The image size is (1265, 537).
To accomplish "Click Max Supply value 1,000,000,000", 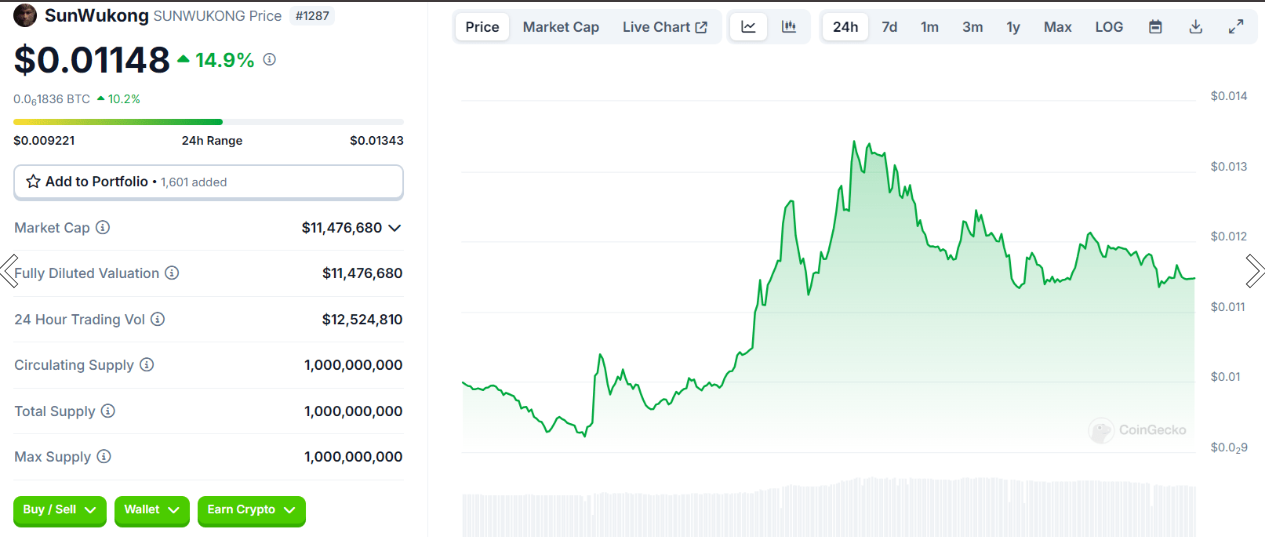I will (x=353, y=457).
